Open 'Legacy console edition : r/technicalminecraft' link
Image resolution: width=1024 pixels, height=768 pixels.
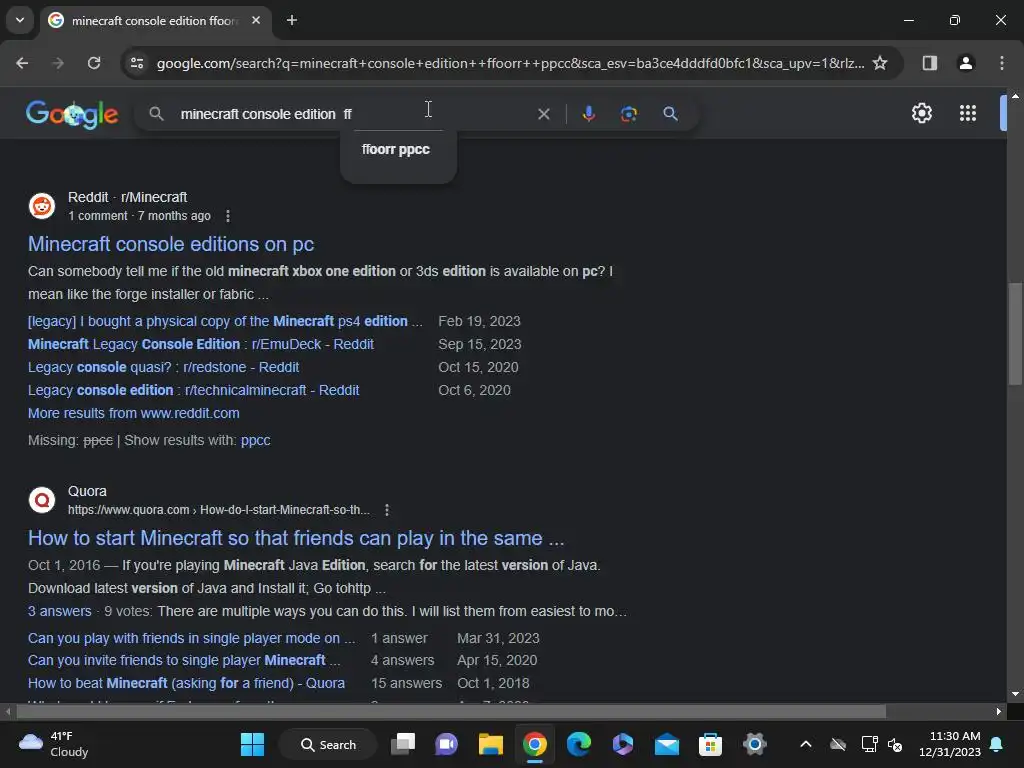[x=193, y=391]
